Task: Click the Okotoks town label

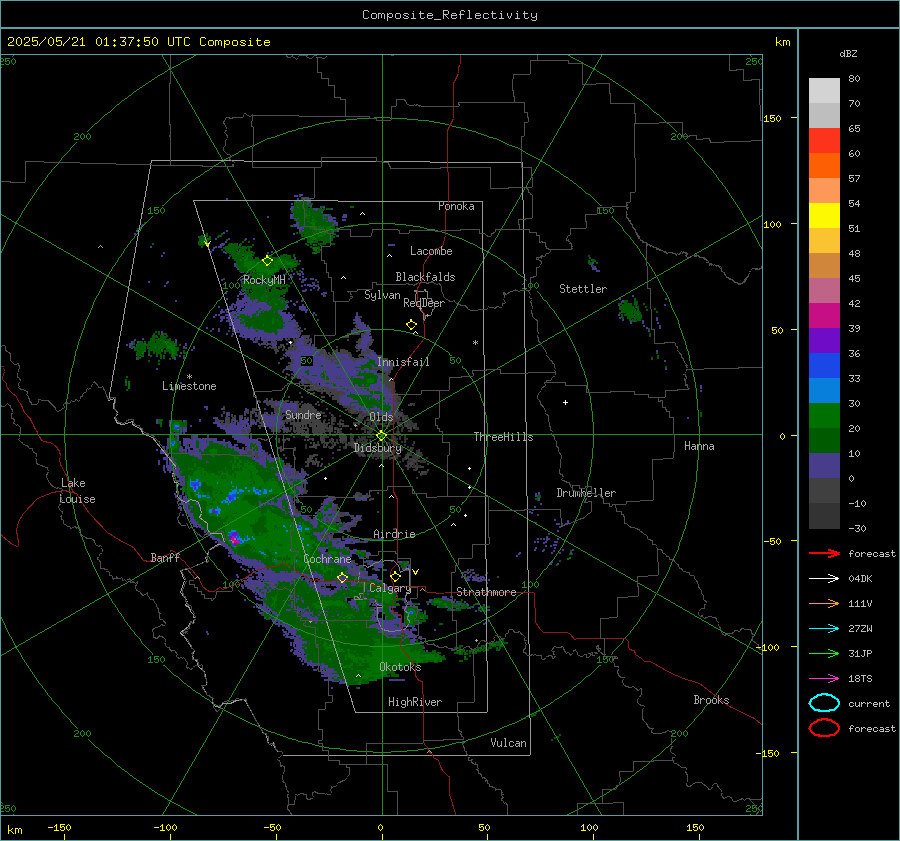Action: (x=400, y=667)
